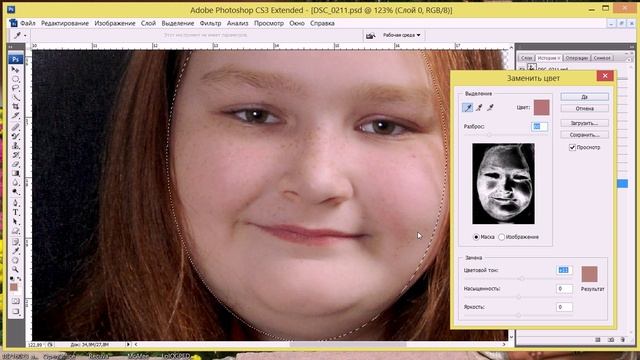Select the Brush tool

click(16, 136)
